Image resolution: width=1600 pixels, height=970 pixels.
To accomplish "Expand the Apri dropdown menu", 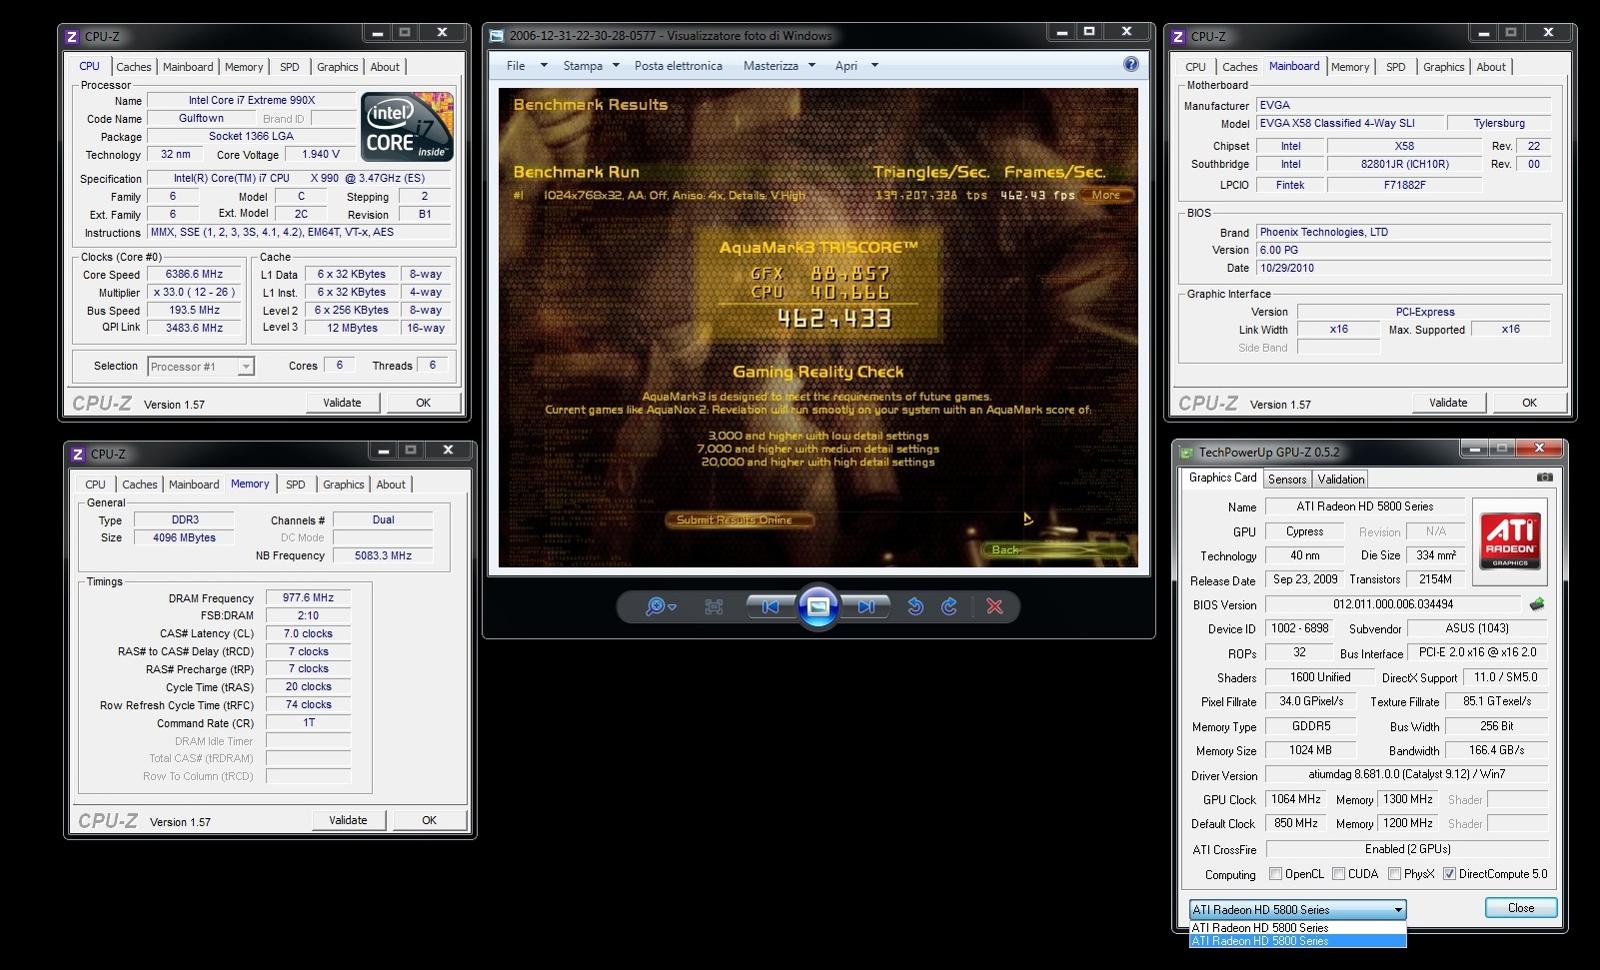I will pos(875,66).
